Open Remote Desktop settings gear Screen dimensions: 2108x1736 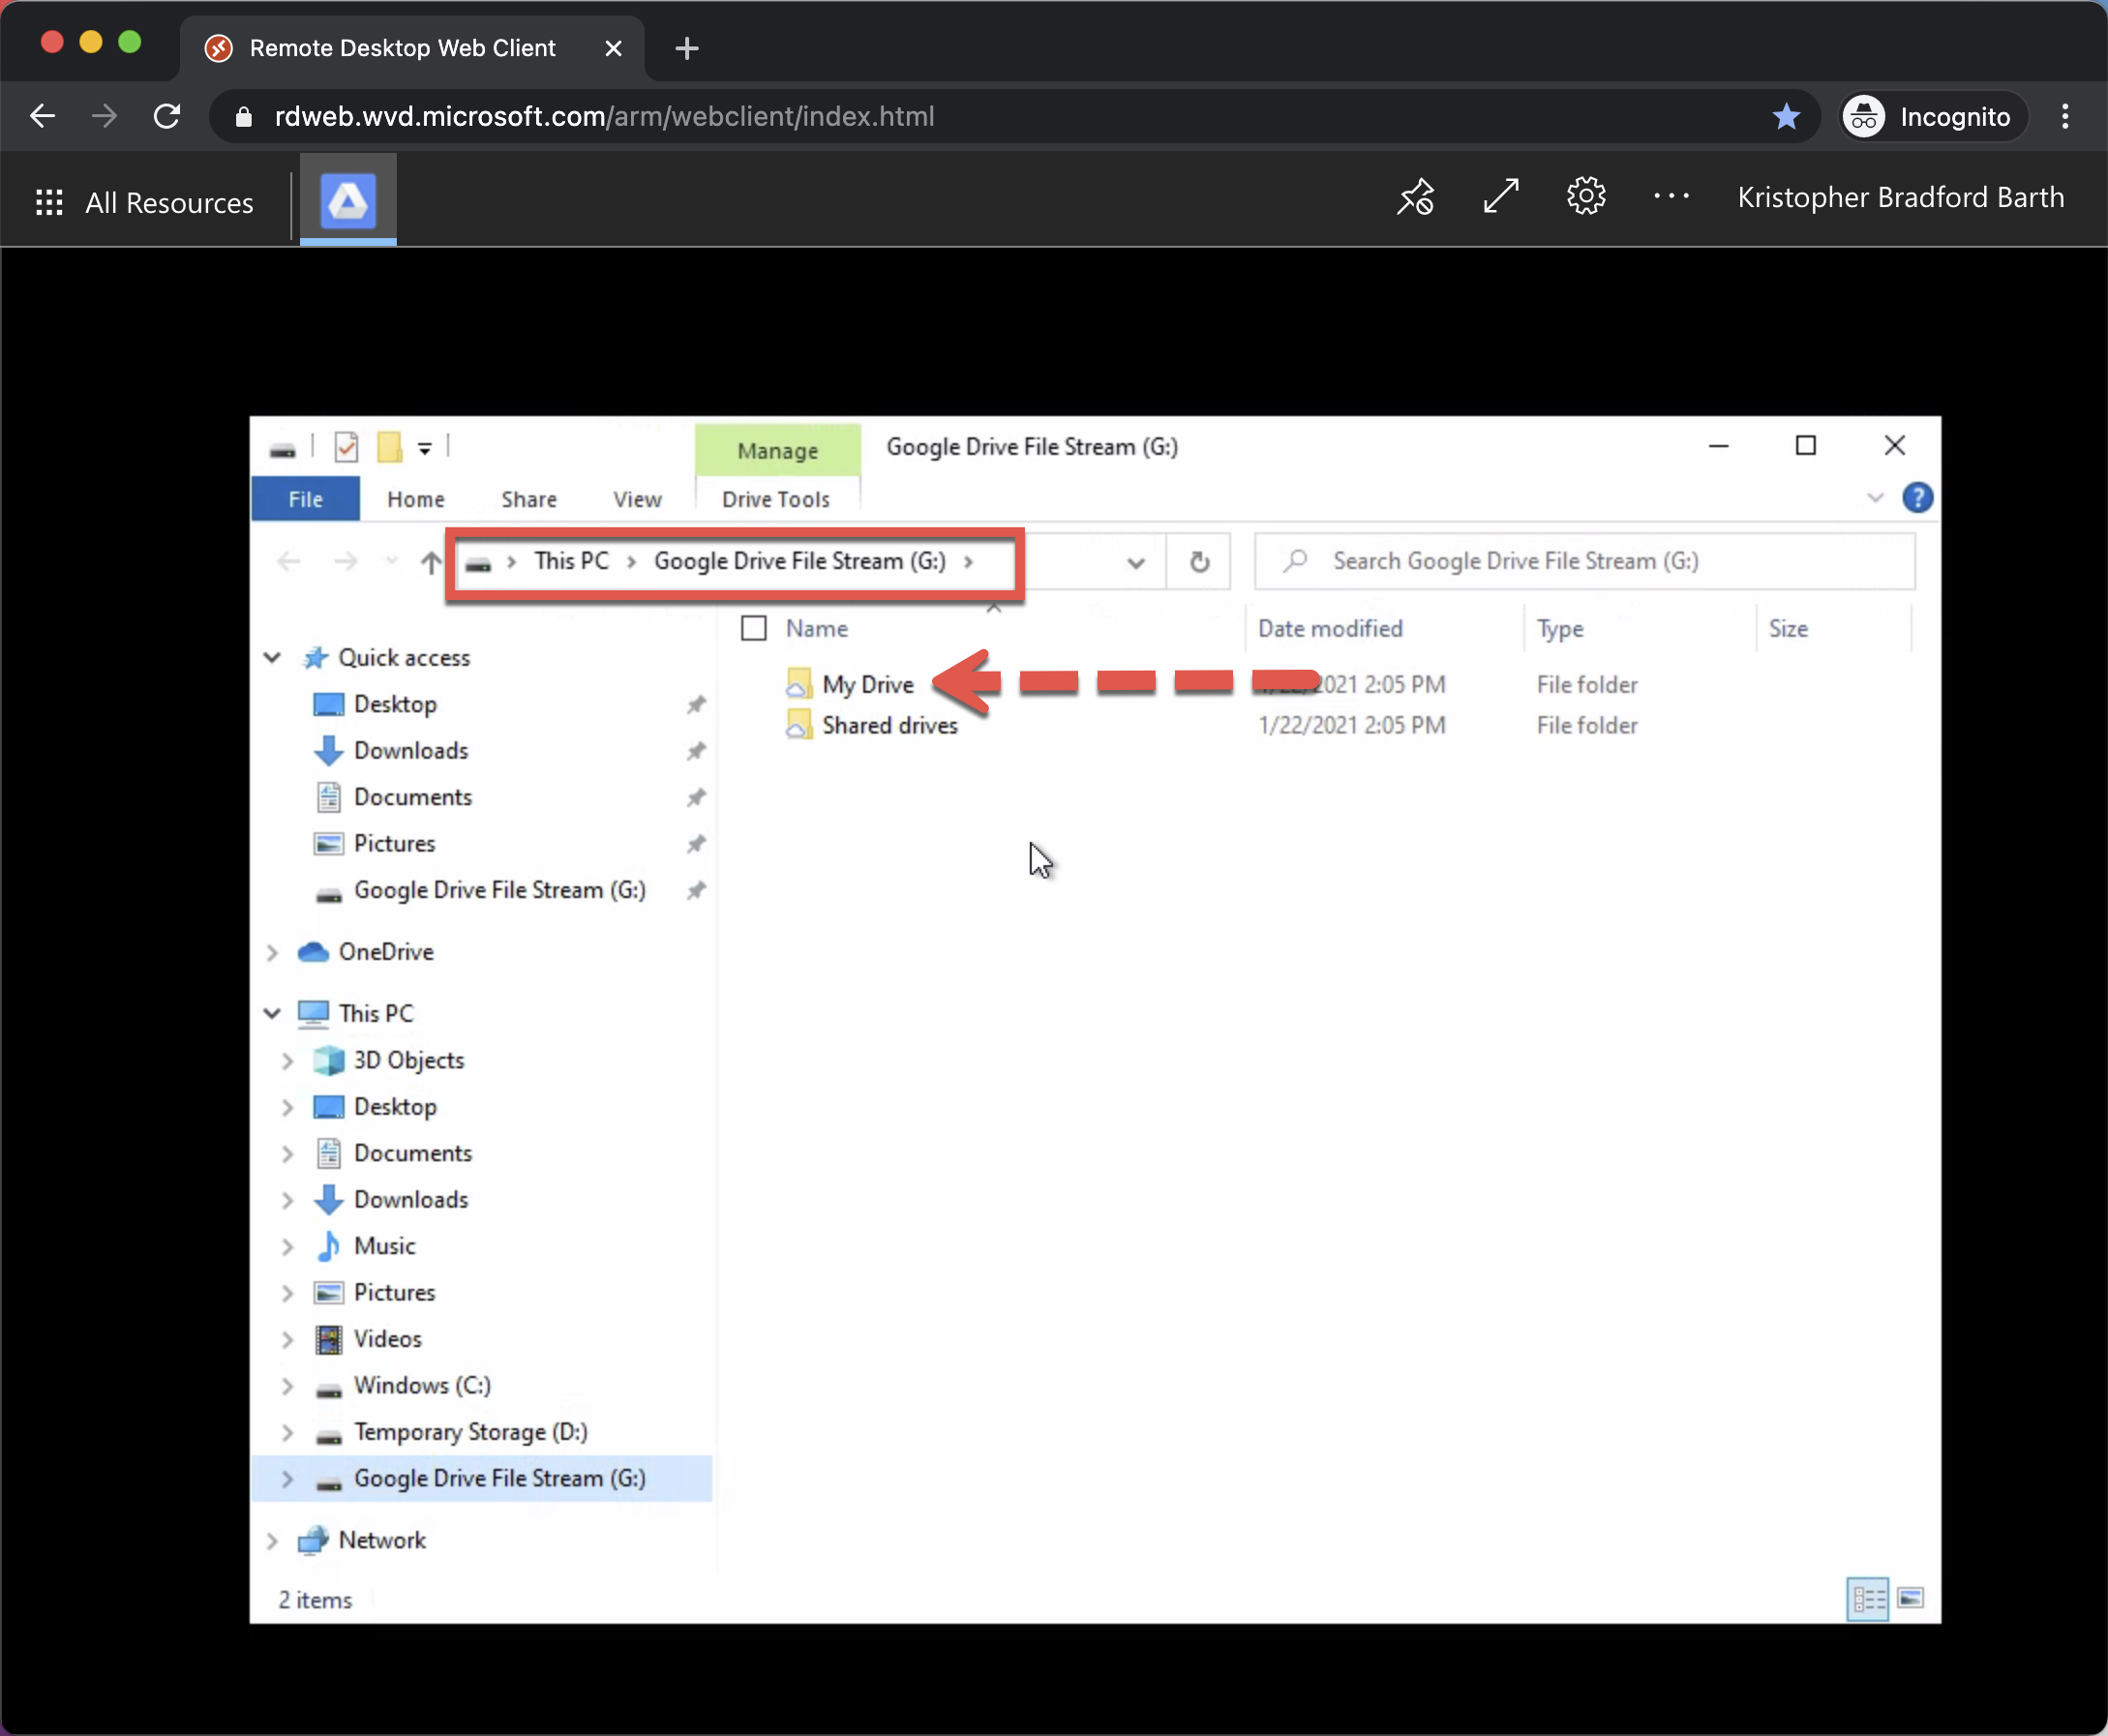tap(1586, 196)
